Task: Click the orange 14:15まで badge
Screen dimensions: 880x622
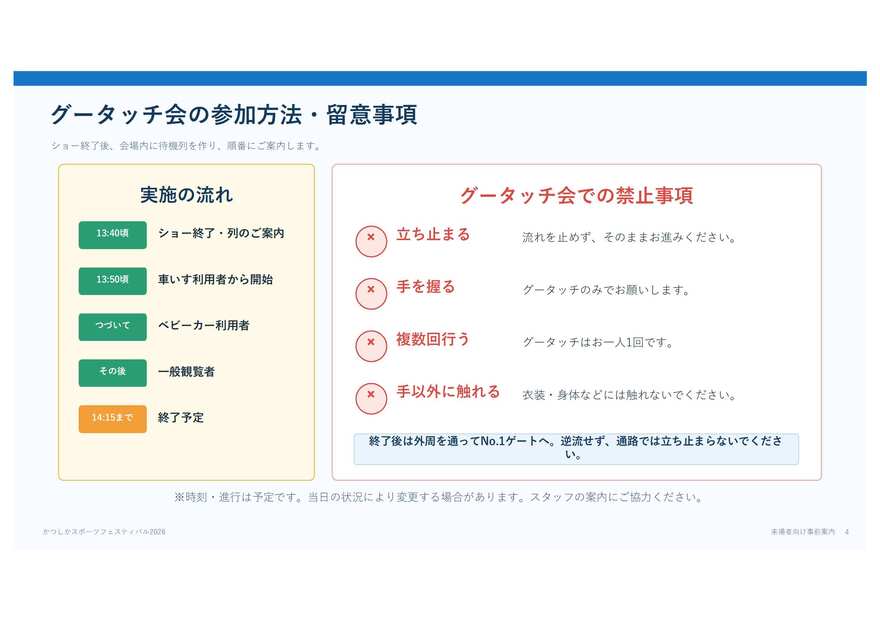Action: (112, 419)
